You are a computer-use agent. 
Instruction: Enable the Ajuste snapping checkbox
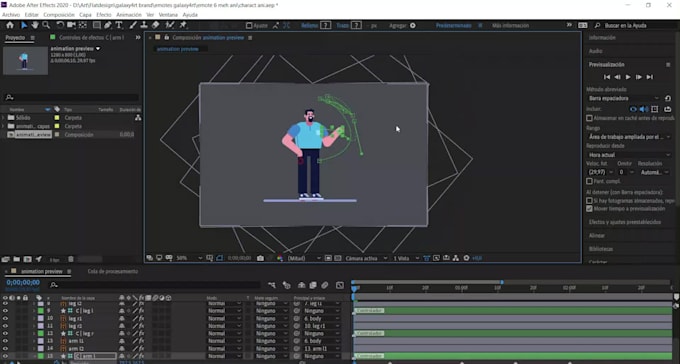pyautogui.click(x=249, y=26)
